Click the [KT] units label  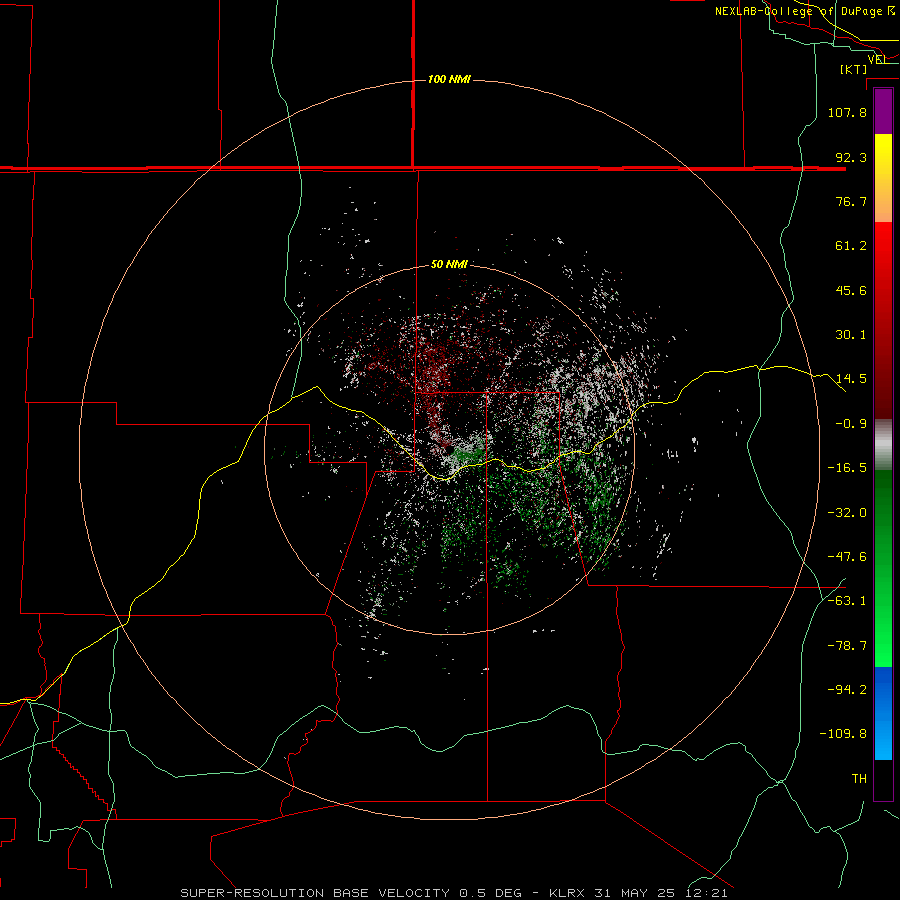click(x=854, y=69)
